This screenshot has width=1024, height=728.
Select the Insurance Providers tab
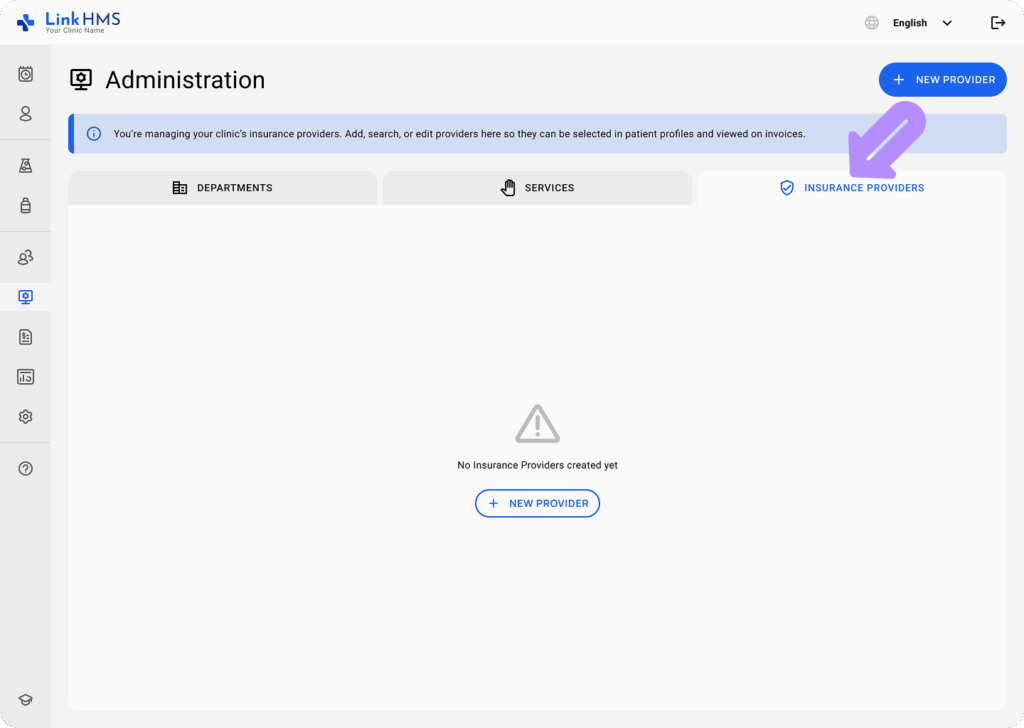click(x=852, y=188)
